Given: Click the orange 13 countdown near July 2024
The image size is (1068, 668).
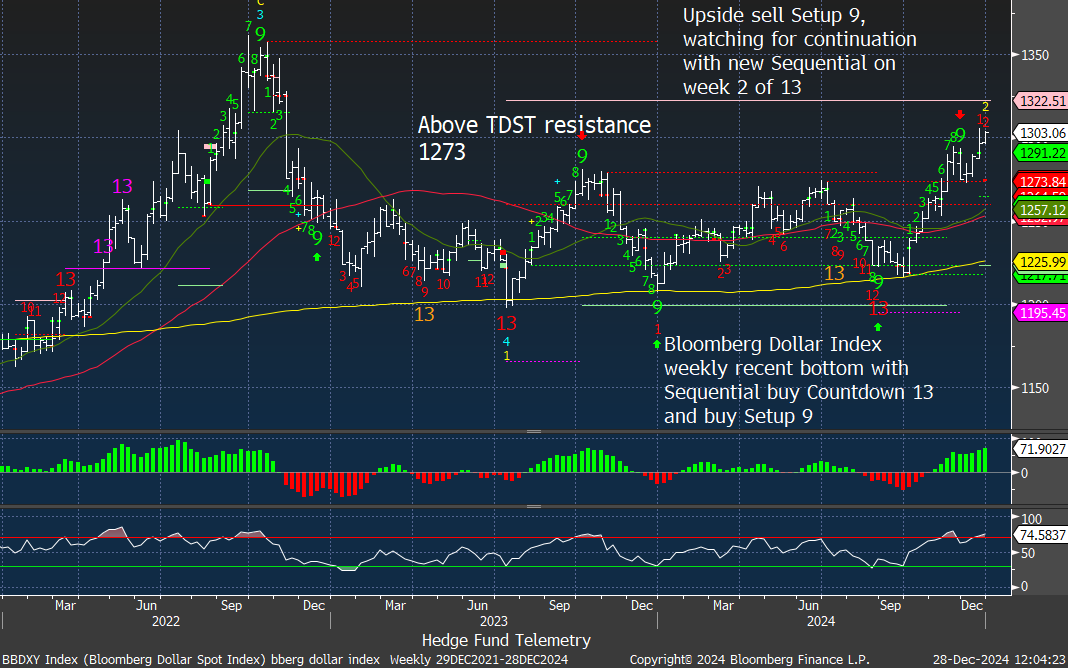Looking at the screenshot, I should coord(834,274).
